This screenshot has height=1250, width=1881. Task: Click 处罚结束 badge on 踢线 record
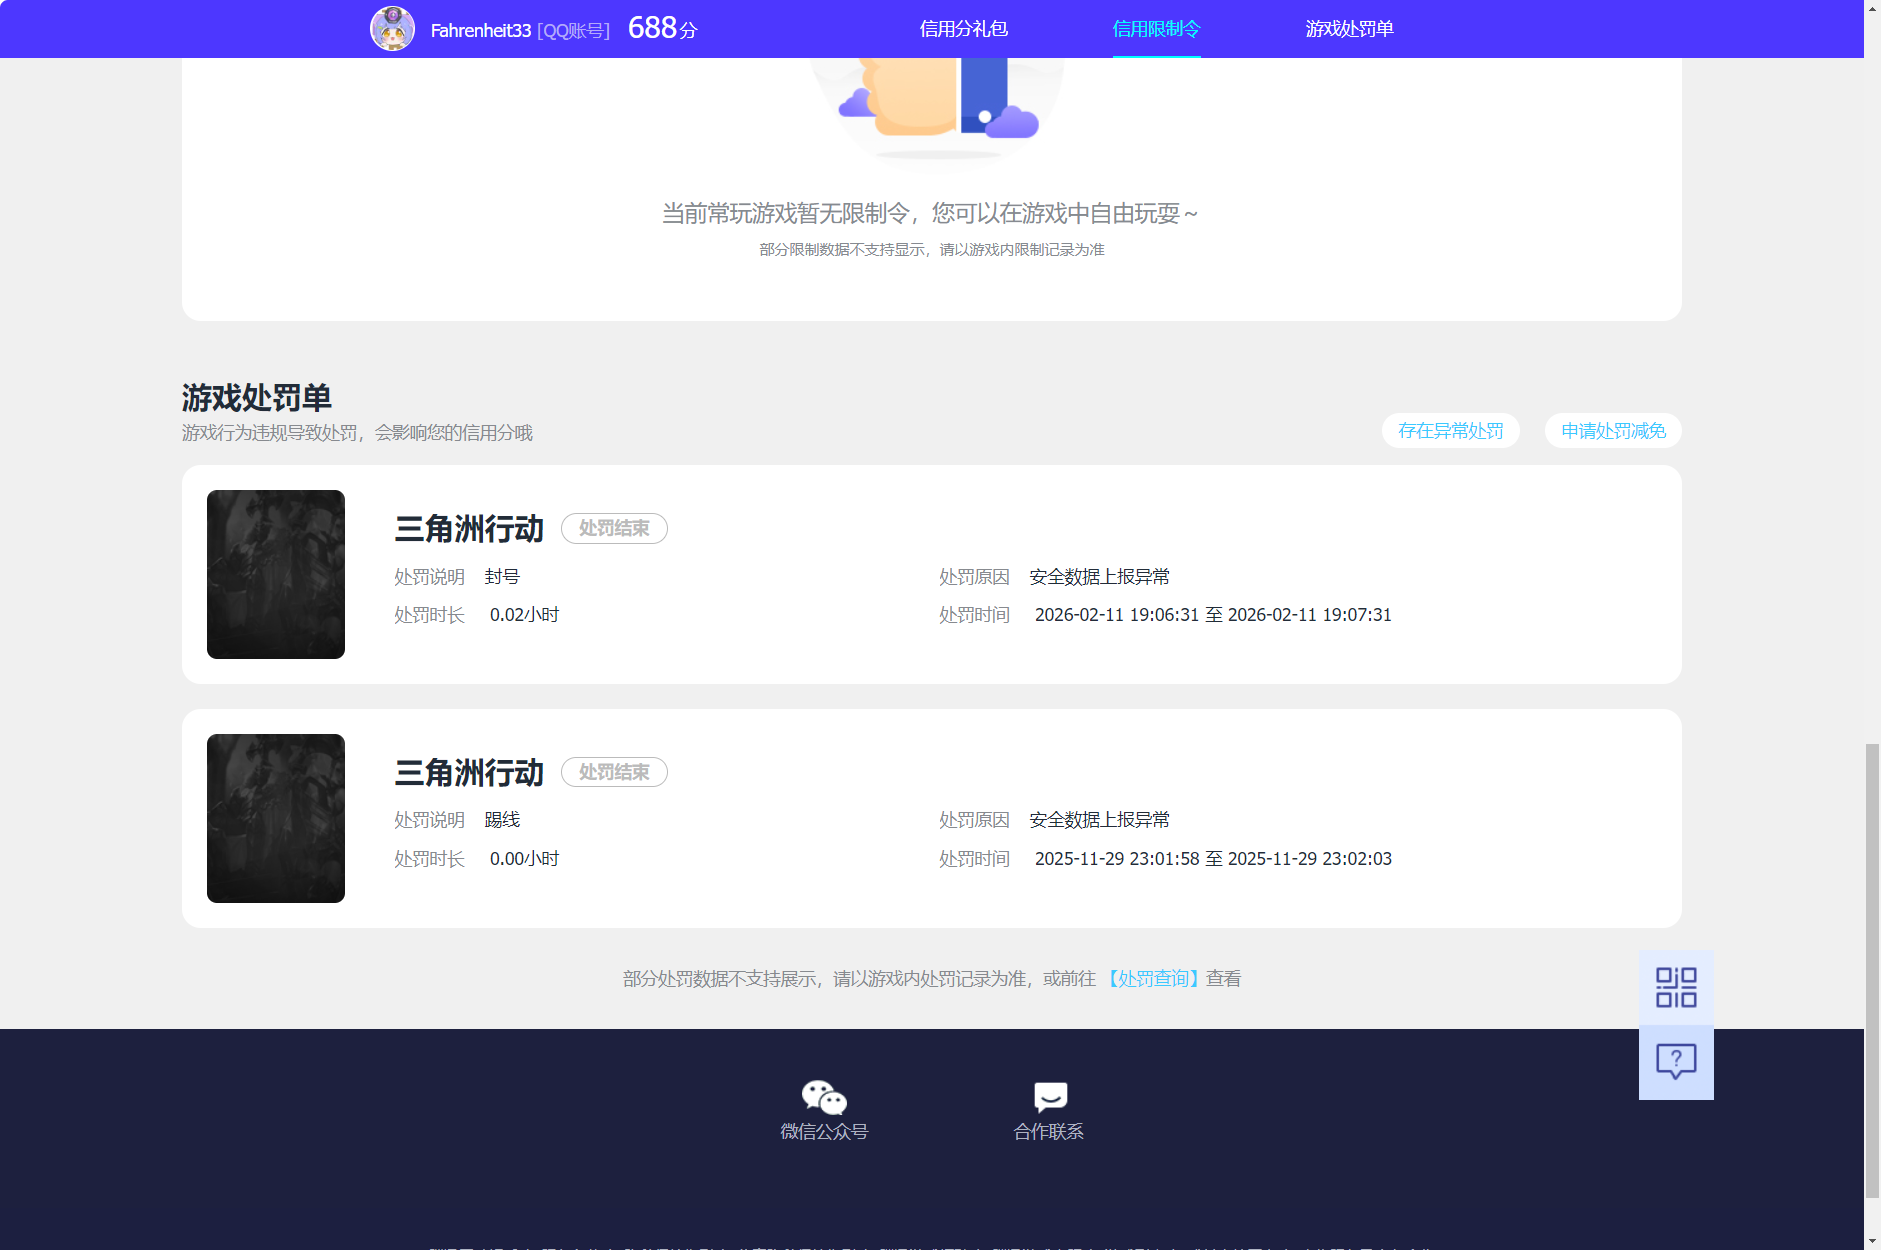(x=614, y=772)
